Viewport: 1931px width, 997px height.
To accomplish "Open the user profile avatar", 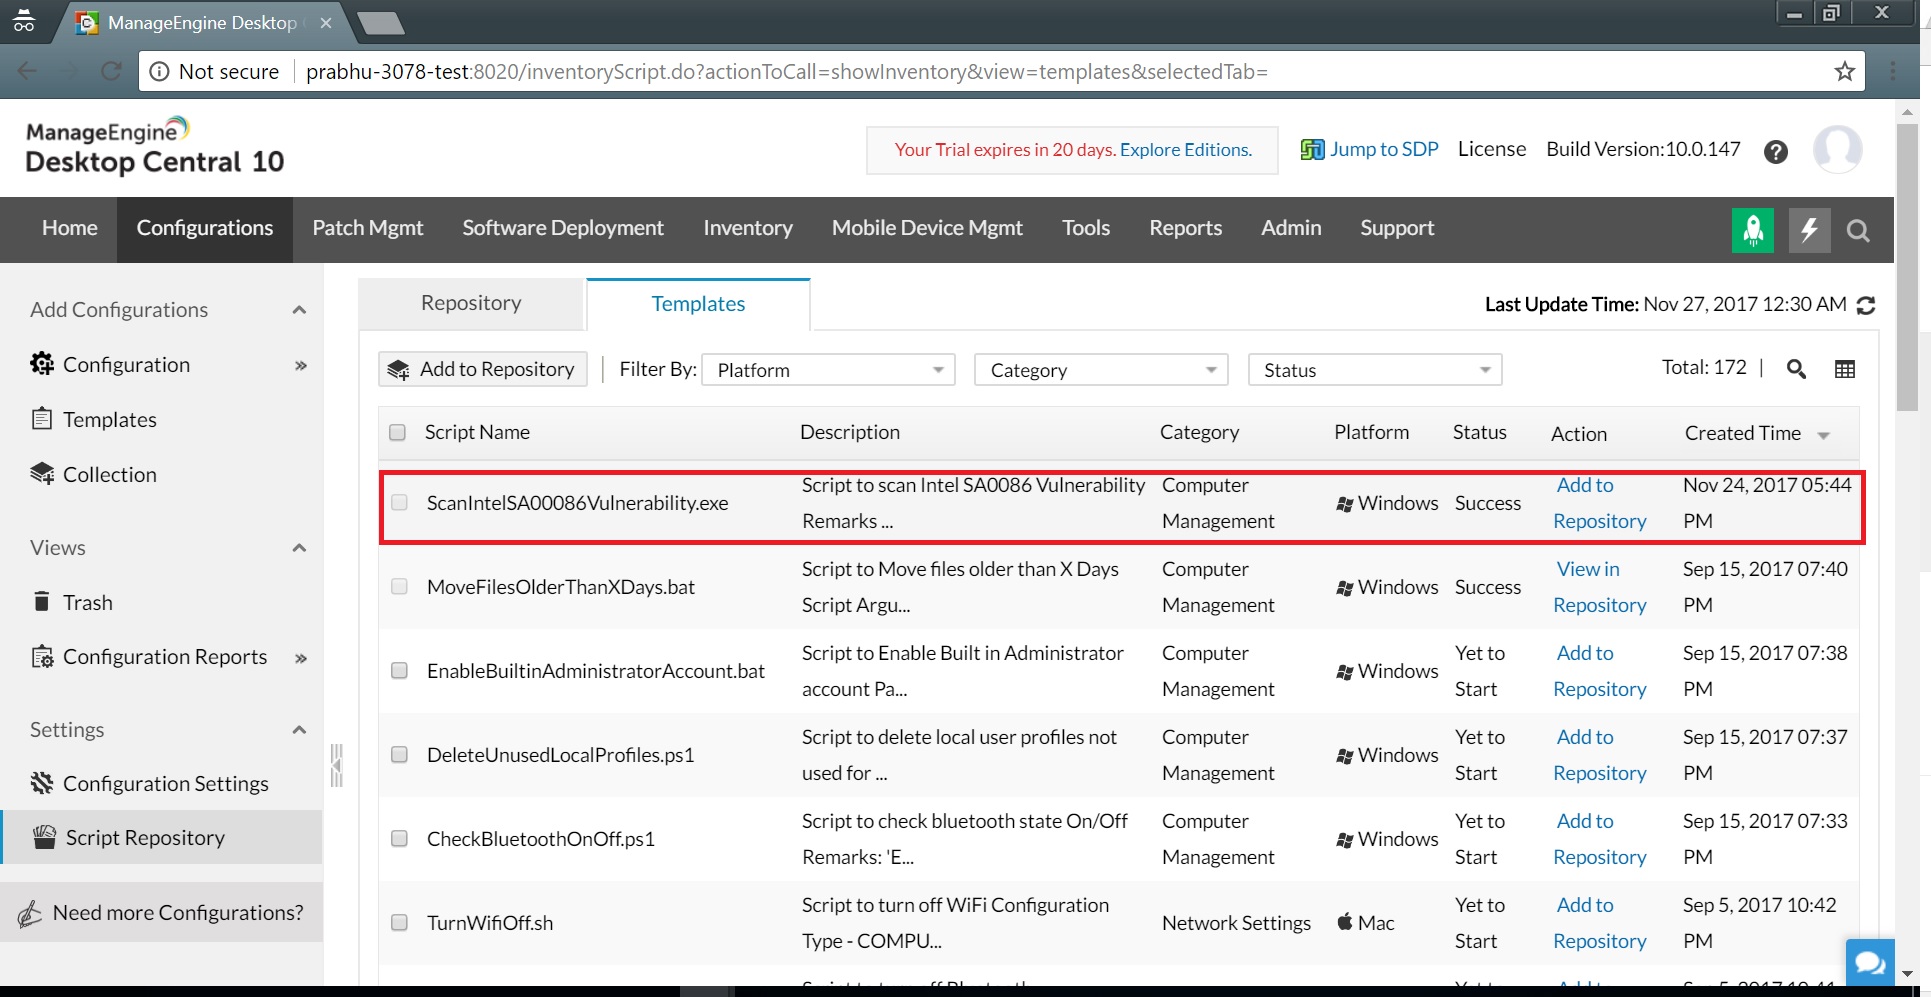I will [1838, 149].
